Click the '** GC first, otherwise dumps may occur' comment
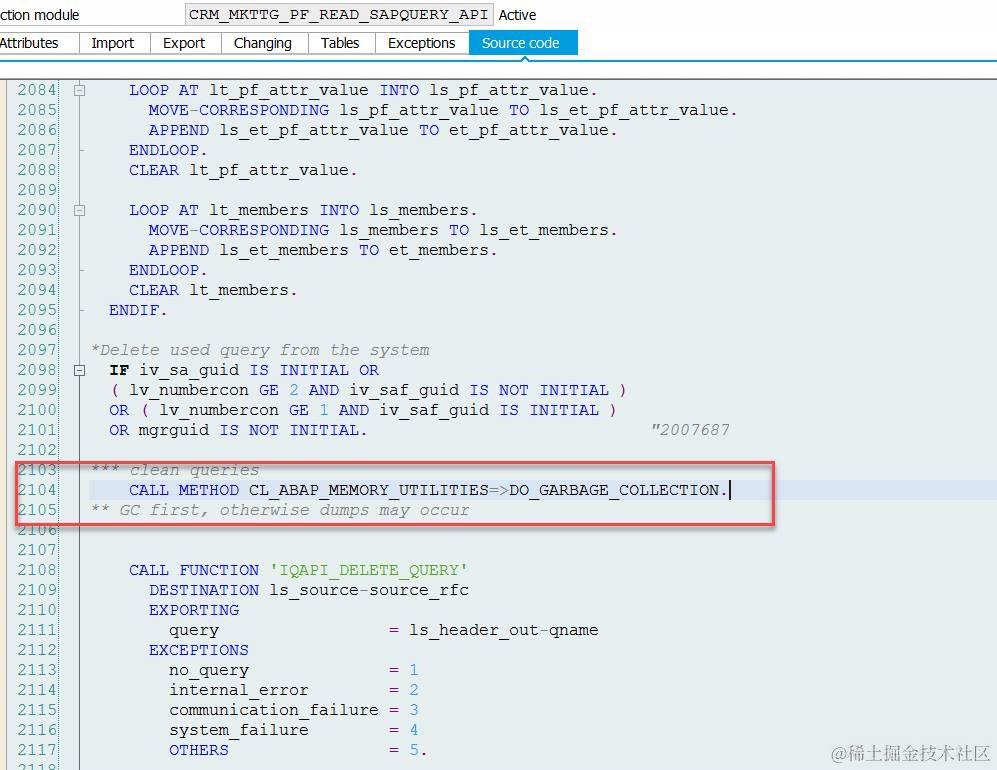 click(280, 510)
